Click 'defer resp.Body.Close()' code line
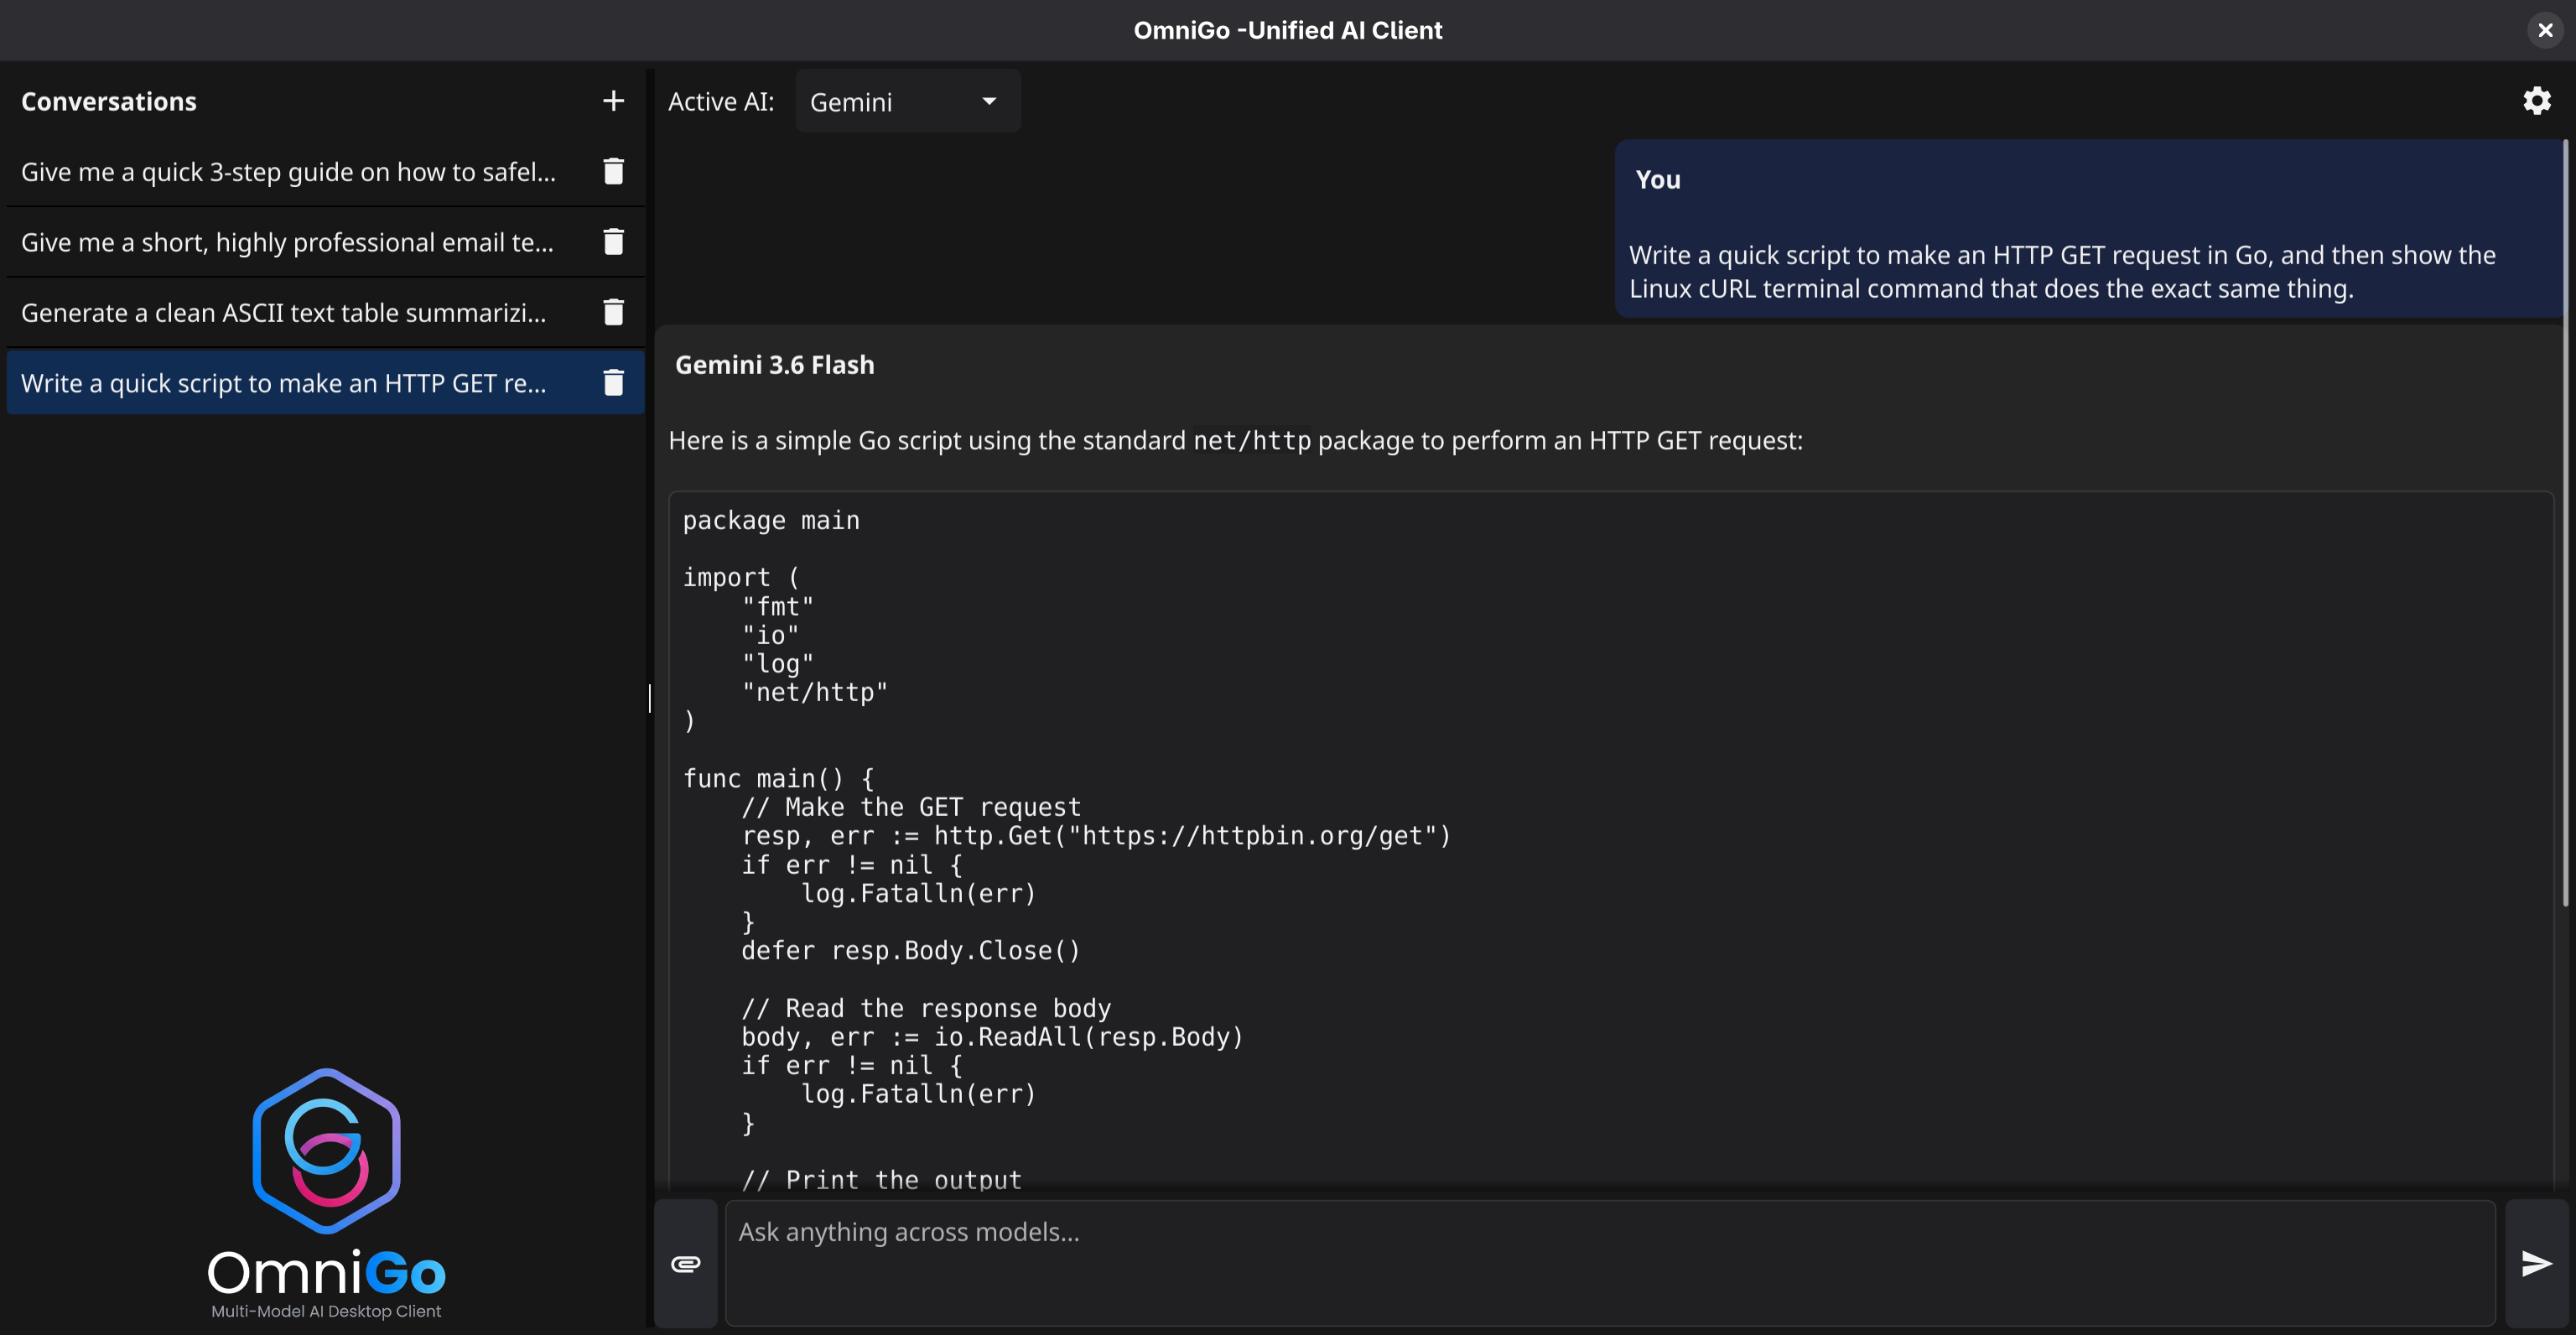This screenshot has width=2576, height=1335. click(x=910, y=950)
